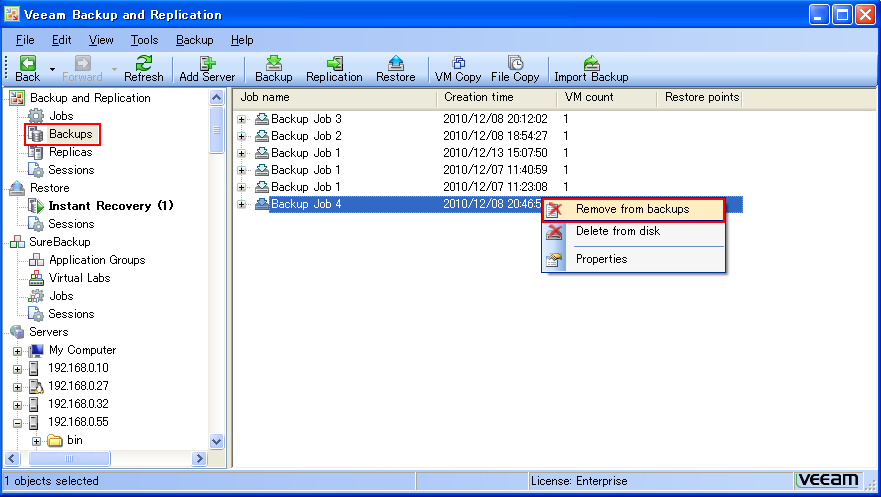
Task: Start a new Backup from the toolbar
Action: coord(274,69)
